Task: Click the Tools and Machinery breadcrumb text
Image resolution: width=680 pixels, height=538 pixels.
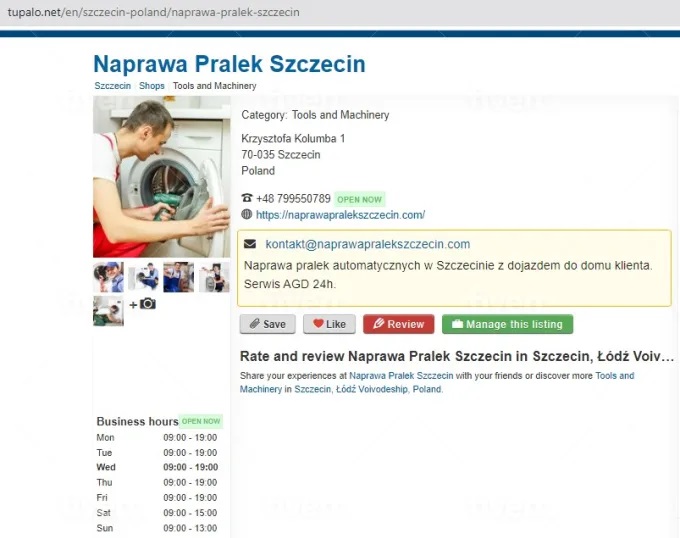Action: tap(215, 86)
